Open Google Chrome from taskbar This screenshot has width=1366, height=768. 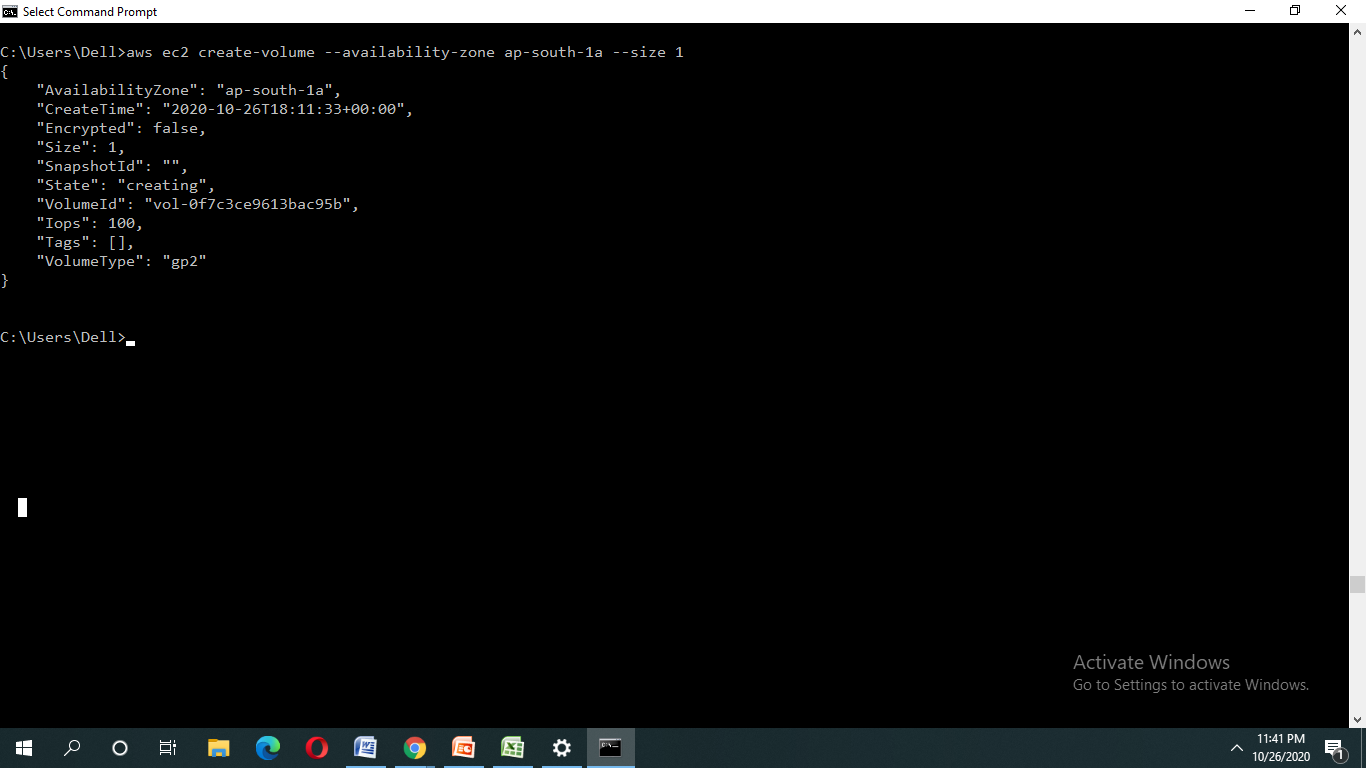(x=414, y=748)
